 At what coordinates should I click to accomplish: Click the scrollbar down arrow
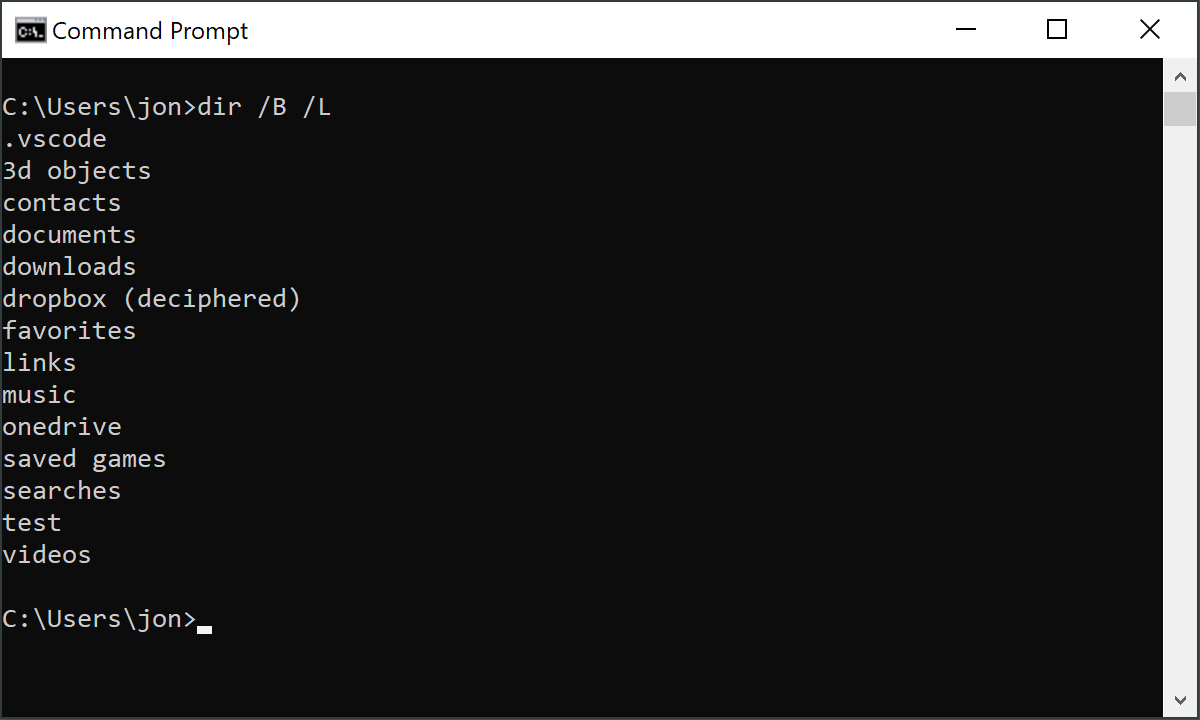coord(1180,700)
